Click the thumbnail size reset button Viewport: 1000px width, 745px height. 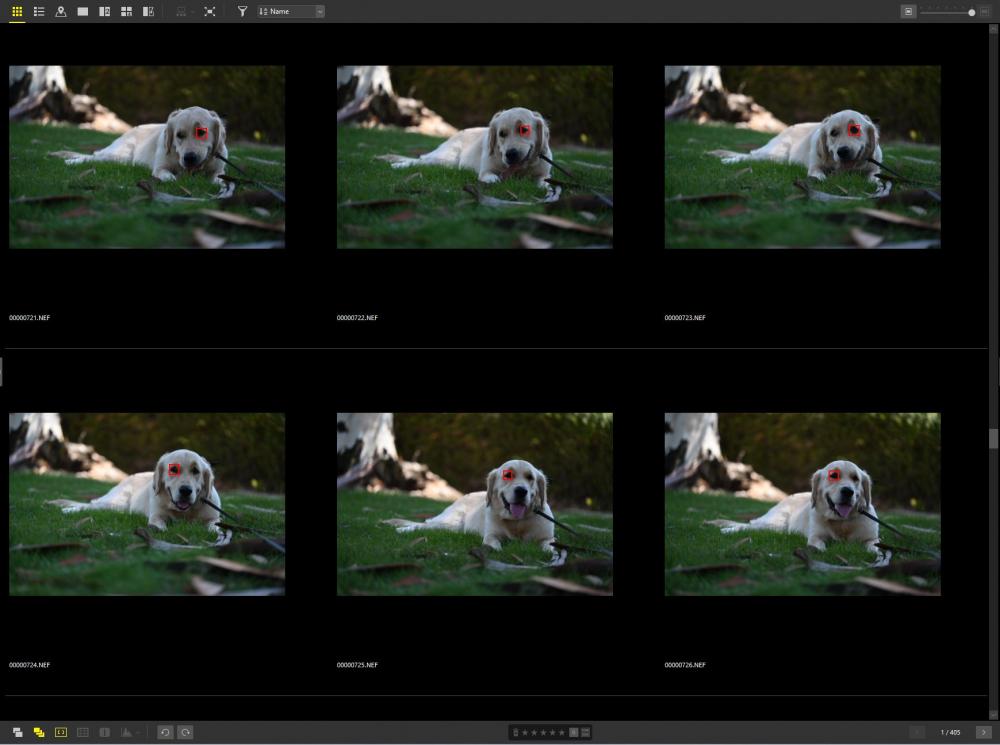(908, 11)
